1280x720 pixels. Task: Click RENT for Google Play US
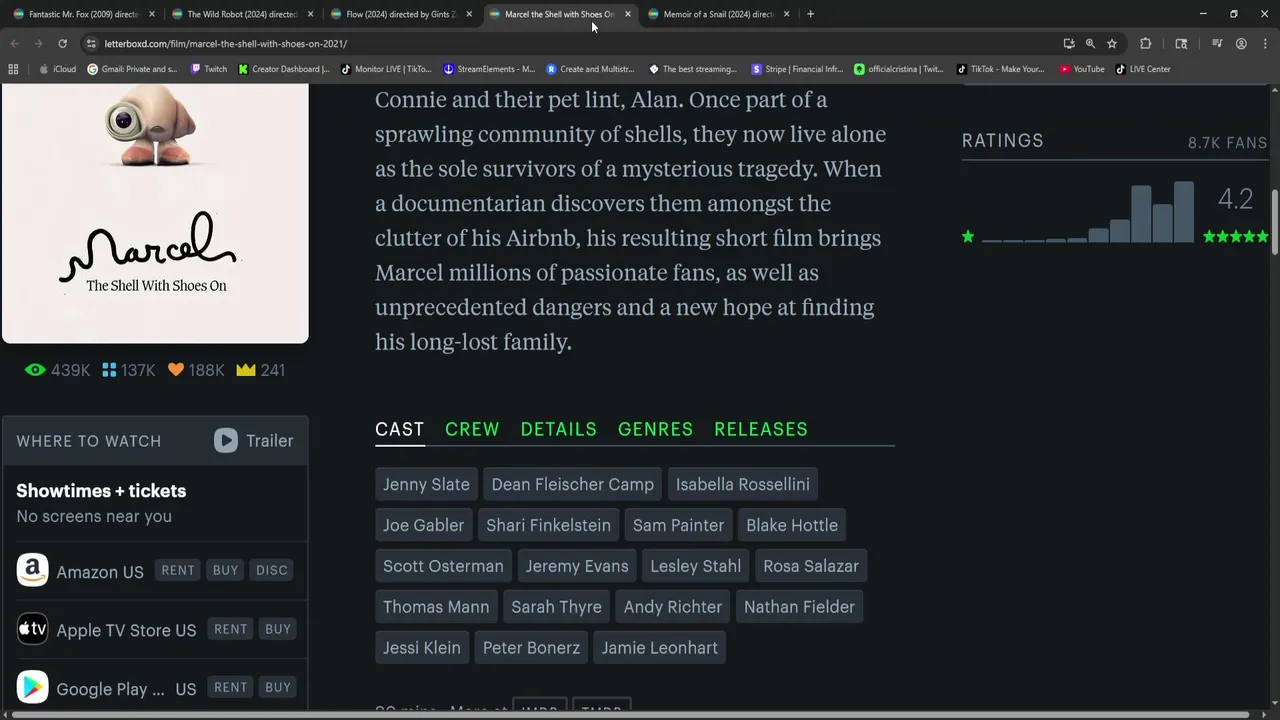pos(231,687)
